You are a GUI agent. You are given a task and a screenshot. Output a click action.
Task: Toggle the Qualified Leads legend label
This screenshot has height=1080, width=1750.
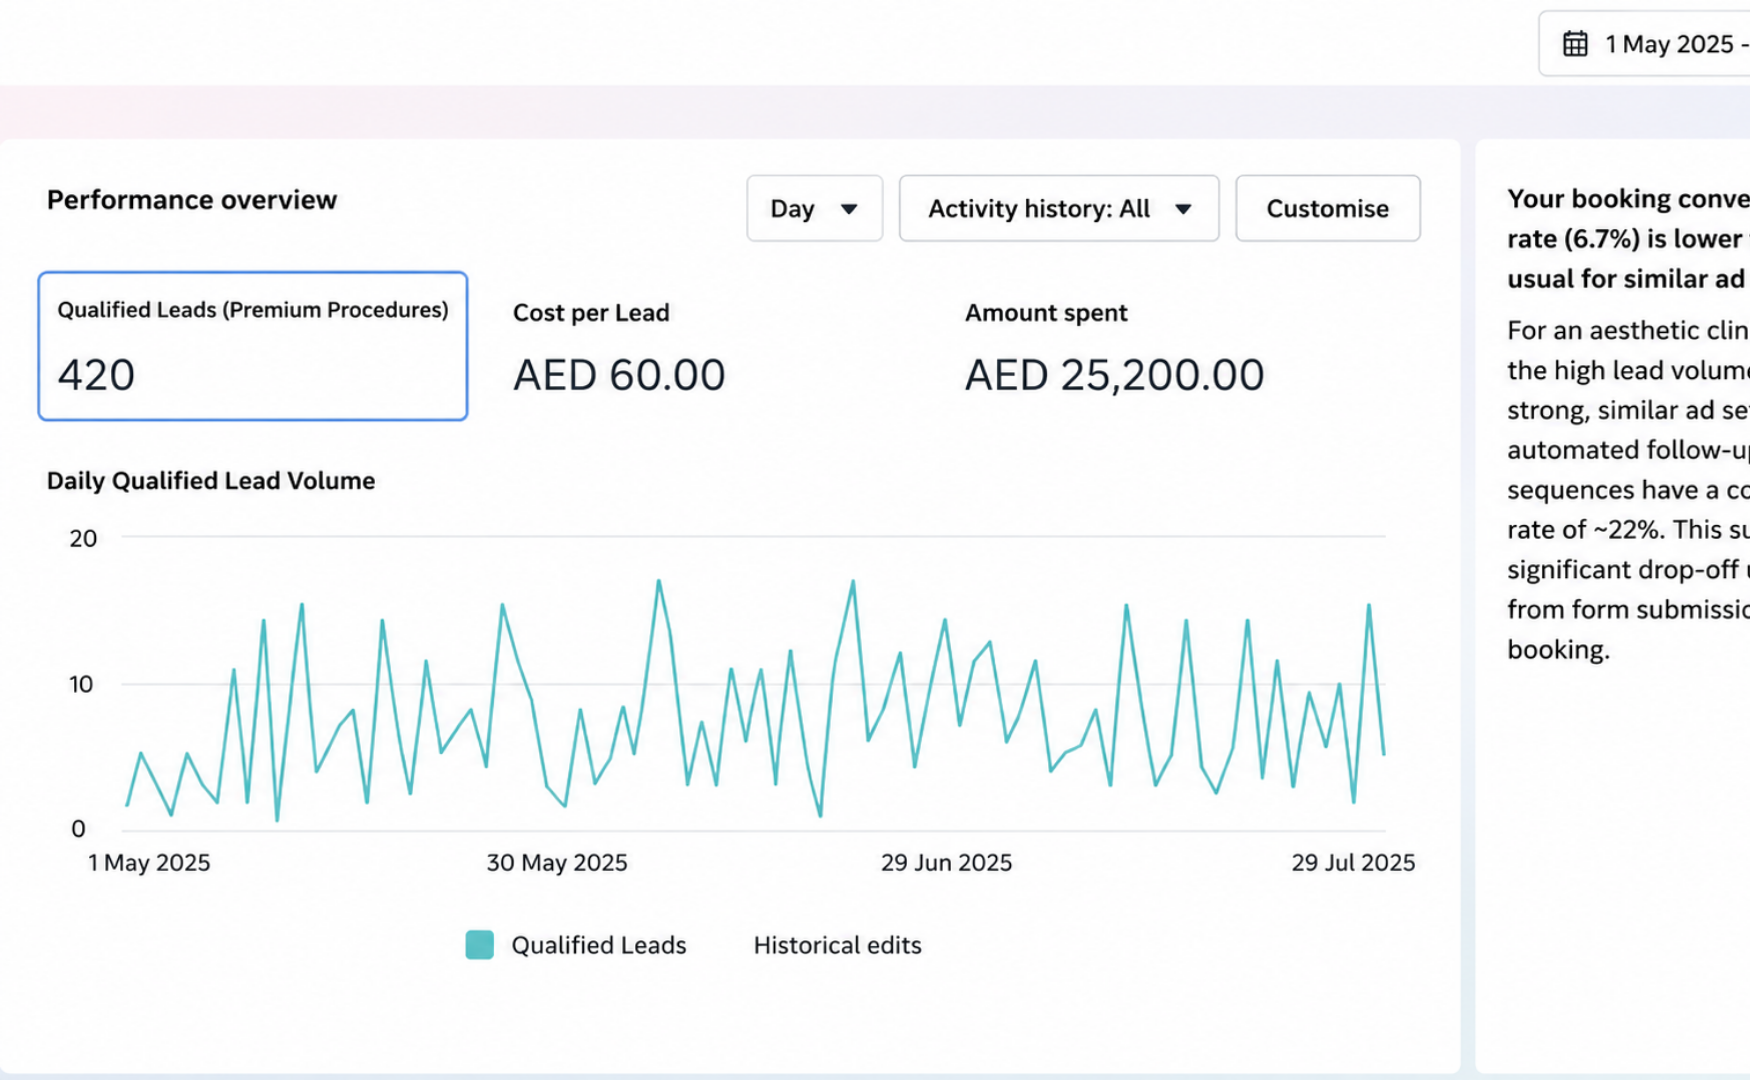598,945
